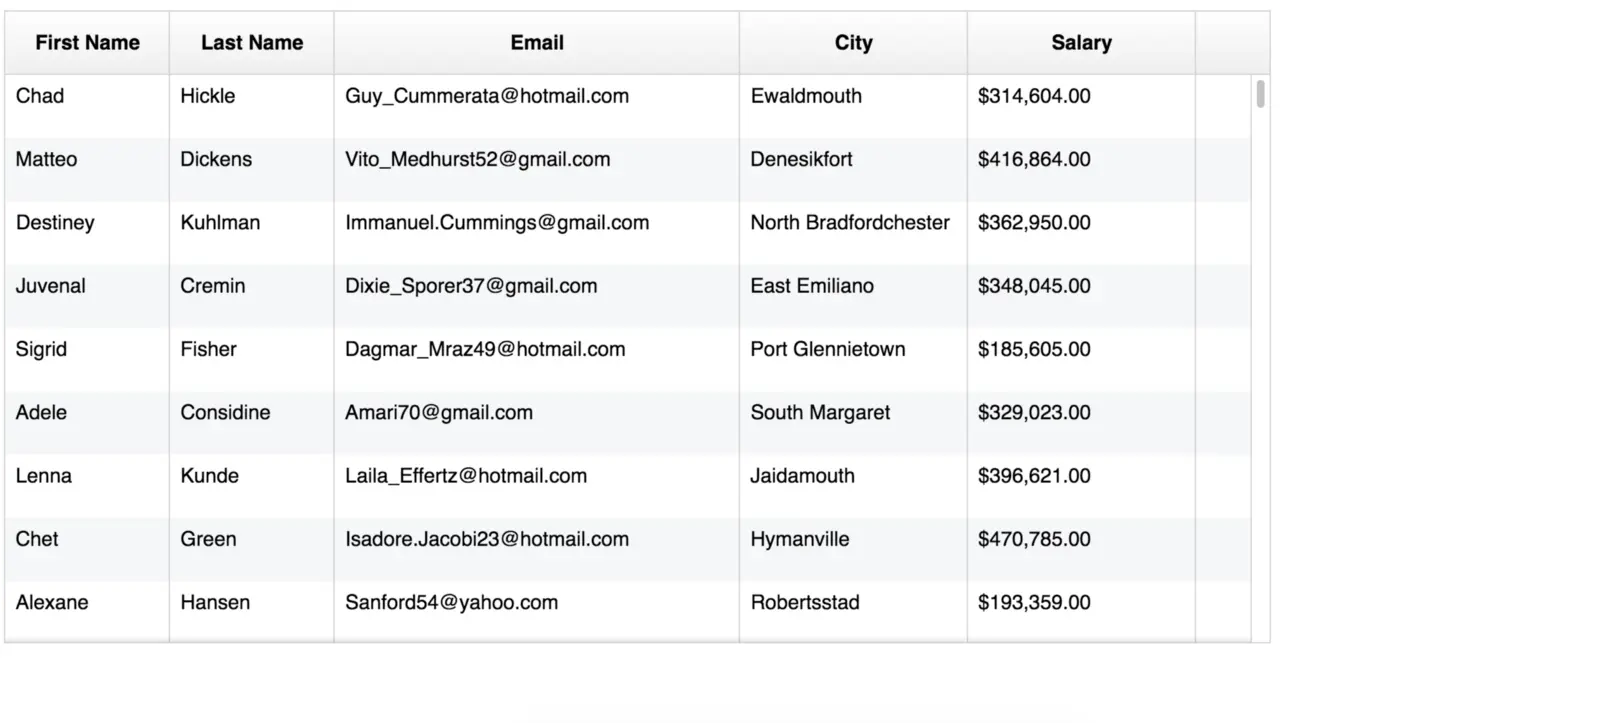Select the Amari70@gmail.com email cell
This screenshot has width=1600, height=723.
(x=439, y=412)
